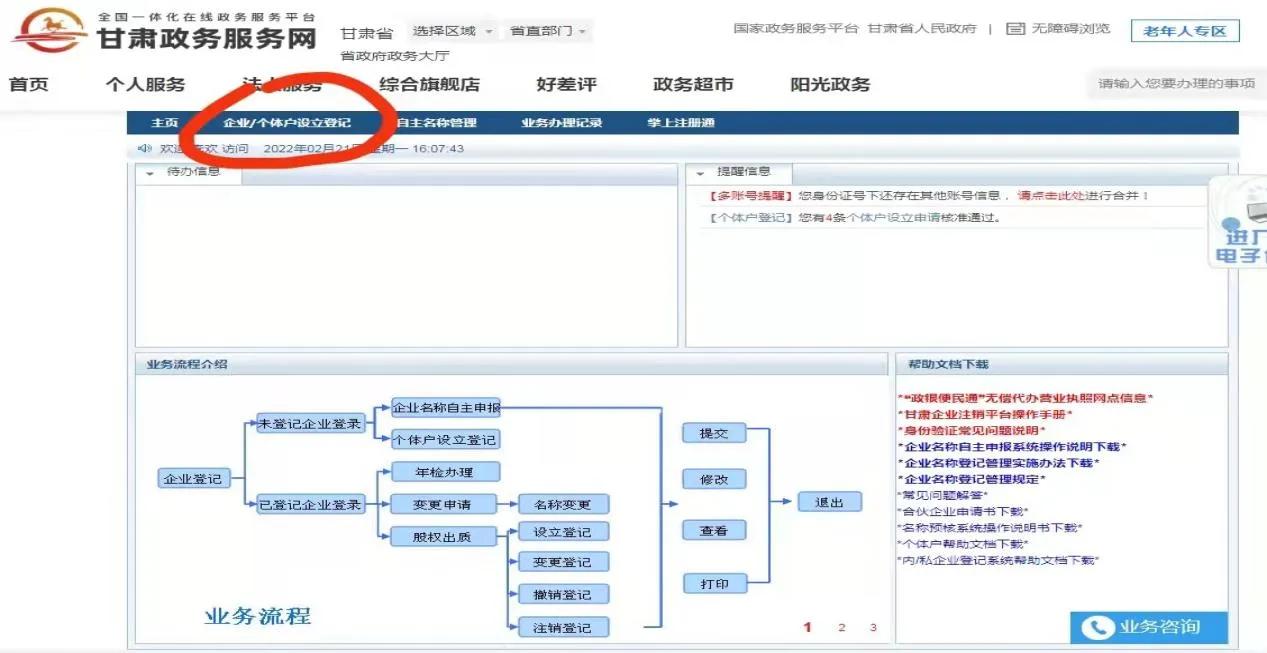Go to page 2 in the pagination

(841, 627)
